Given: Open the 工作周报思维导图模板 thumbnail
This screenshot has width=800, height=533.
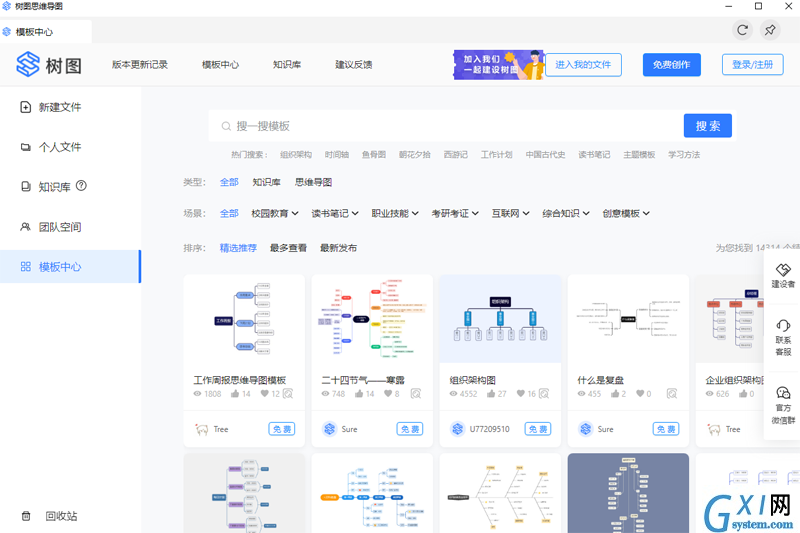Looking at the screenshot, I should (244, 319).
